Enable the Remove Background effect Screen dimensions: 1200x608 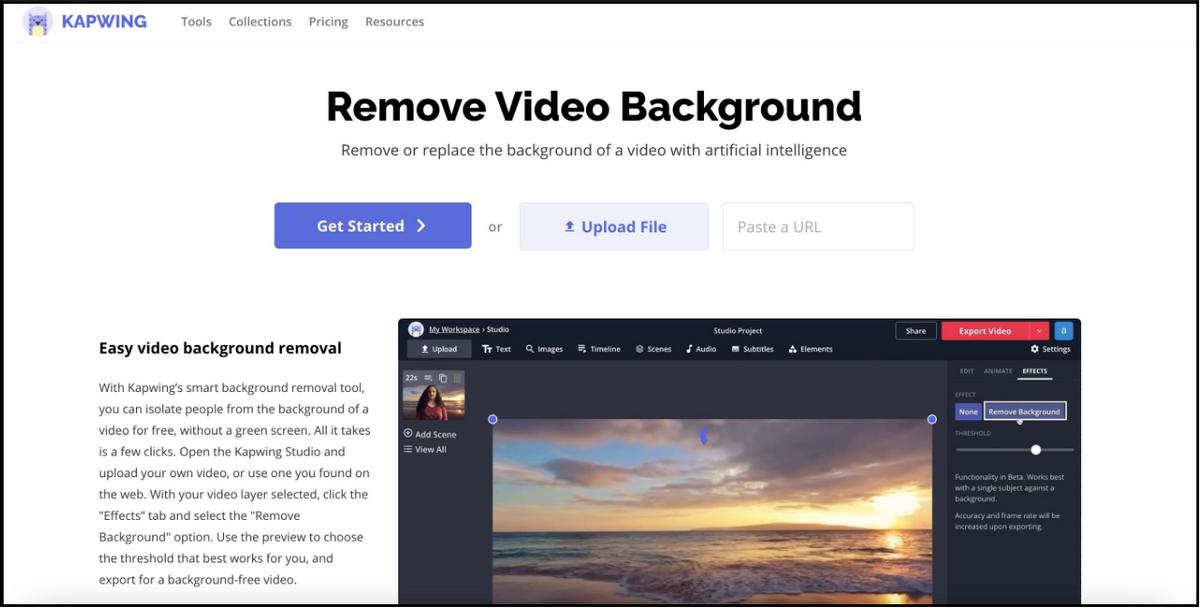pos(1025,411)
